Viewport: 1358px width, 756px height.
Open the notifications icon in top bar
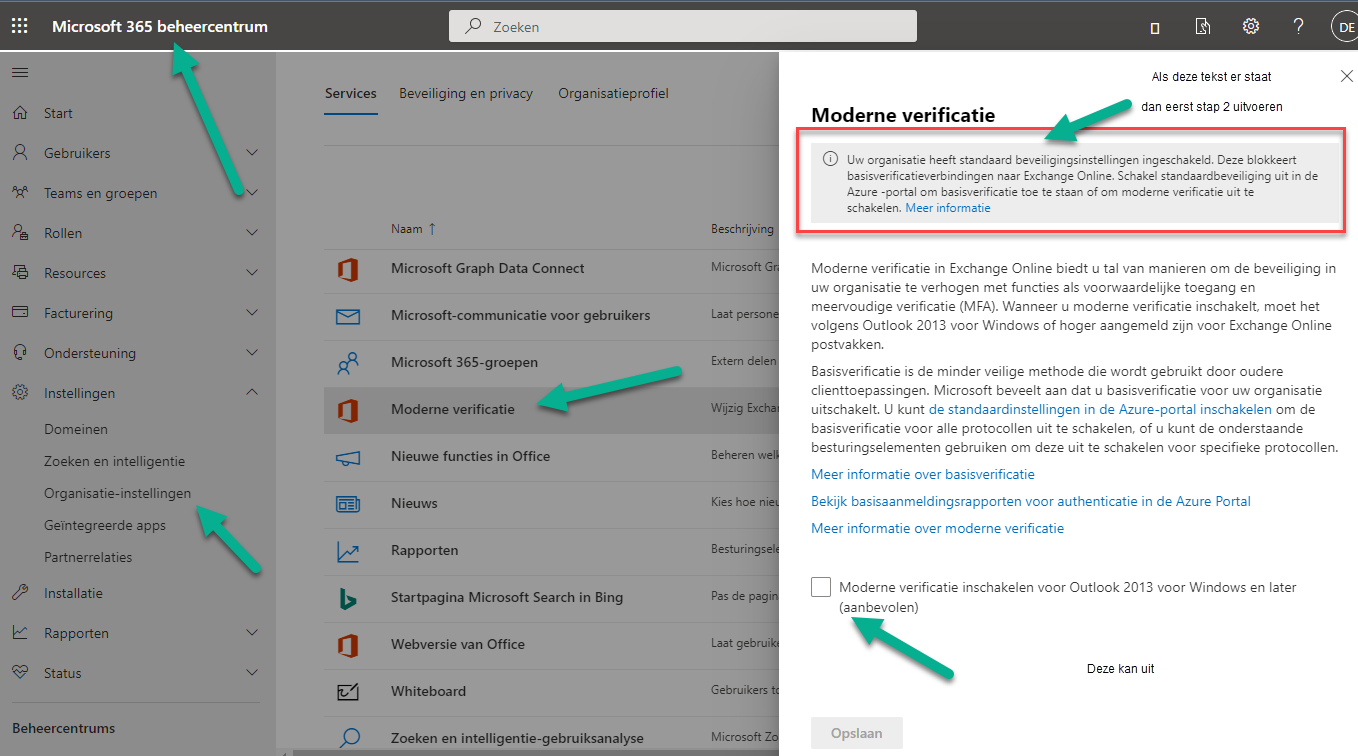click(x=1155, y=28)
